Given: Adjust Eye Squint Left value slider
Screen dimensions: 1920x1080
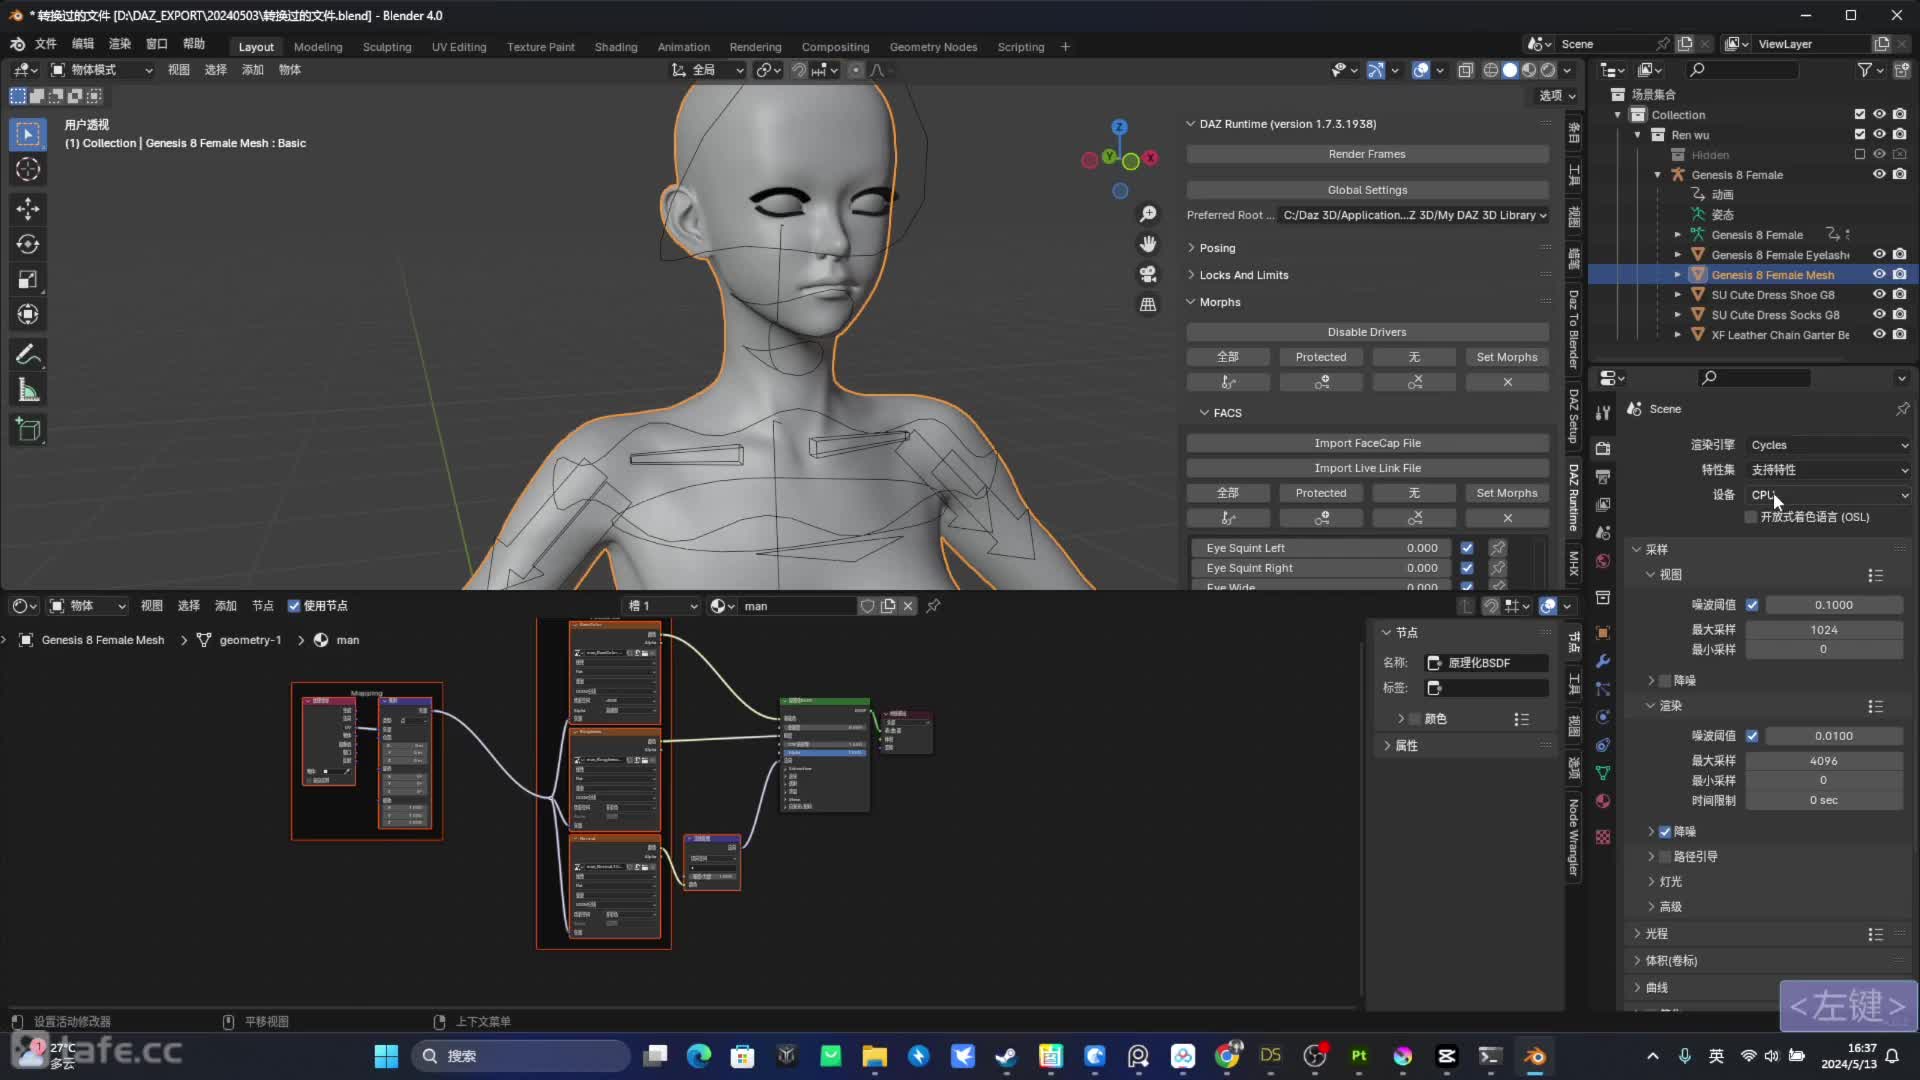Looking at the screenshot, I should click(1320, 548).
